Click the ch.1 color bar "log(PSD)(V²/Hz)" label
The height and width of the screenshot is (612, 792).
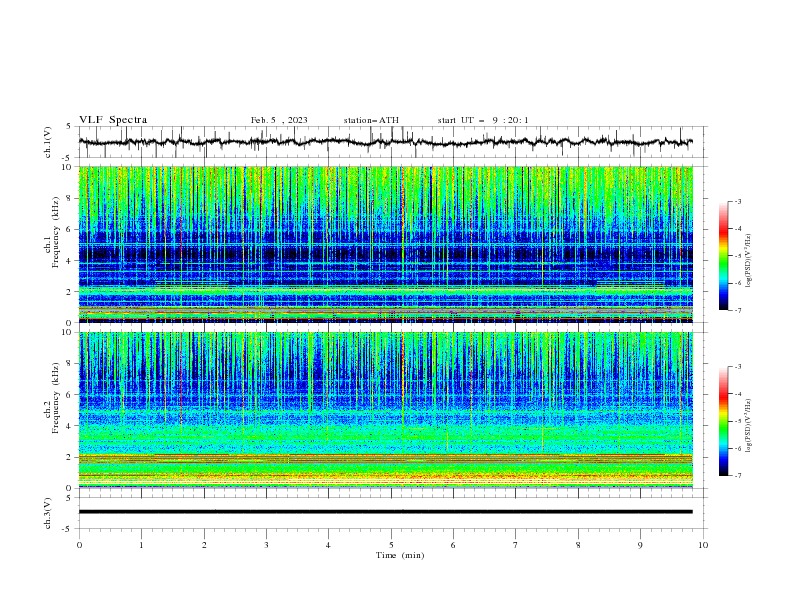coord(749,261)
